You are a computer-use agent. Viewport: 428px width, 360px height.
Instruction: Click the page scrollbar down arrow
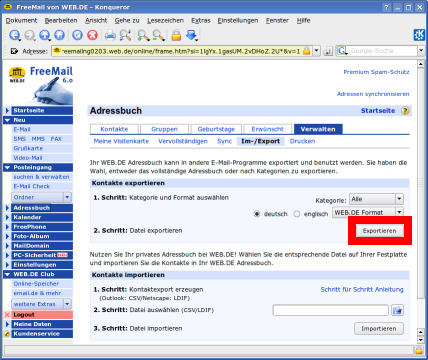[x=421, y=340]
